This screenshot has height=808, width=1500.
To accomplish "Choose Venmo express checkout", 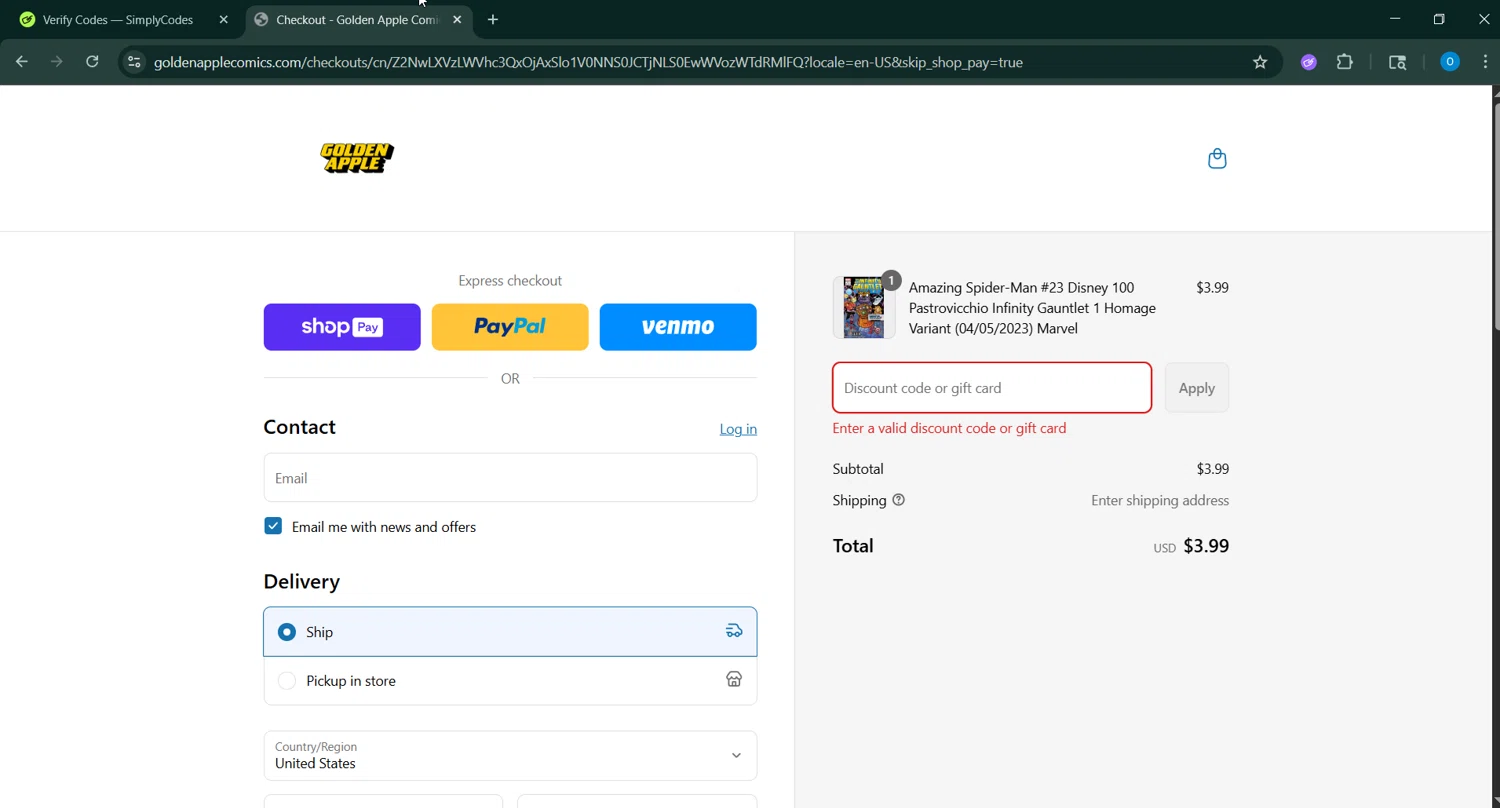I will 678,327.
